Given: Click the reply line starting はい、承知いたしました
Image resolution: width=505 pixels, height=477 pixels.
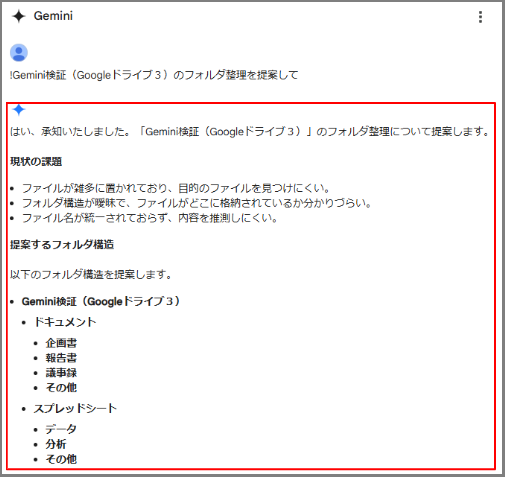Looking at the screenshot, I should tap(249, 132).
